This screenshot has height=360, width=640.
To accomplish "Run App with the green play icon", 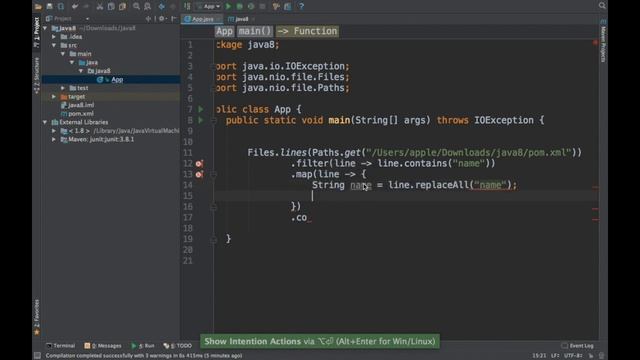I will click(x=229, y=6).
